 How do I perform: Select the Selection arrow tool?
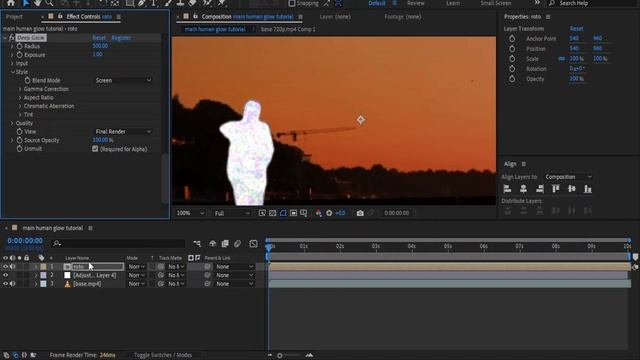(26, 3)
